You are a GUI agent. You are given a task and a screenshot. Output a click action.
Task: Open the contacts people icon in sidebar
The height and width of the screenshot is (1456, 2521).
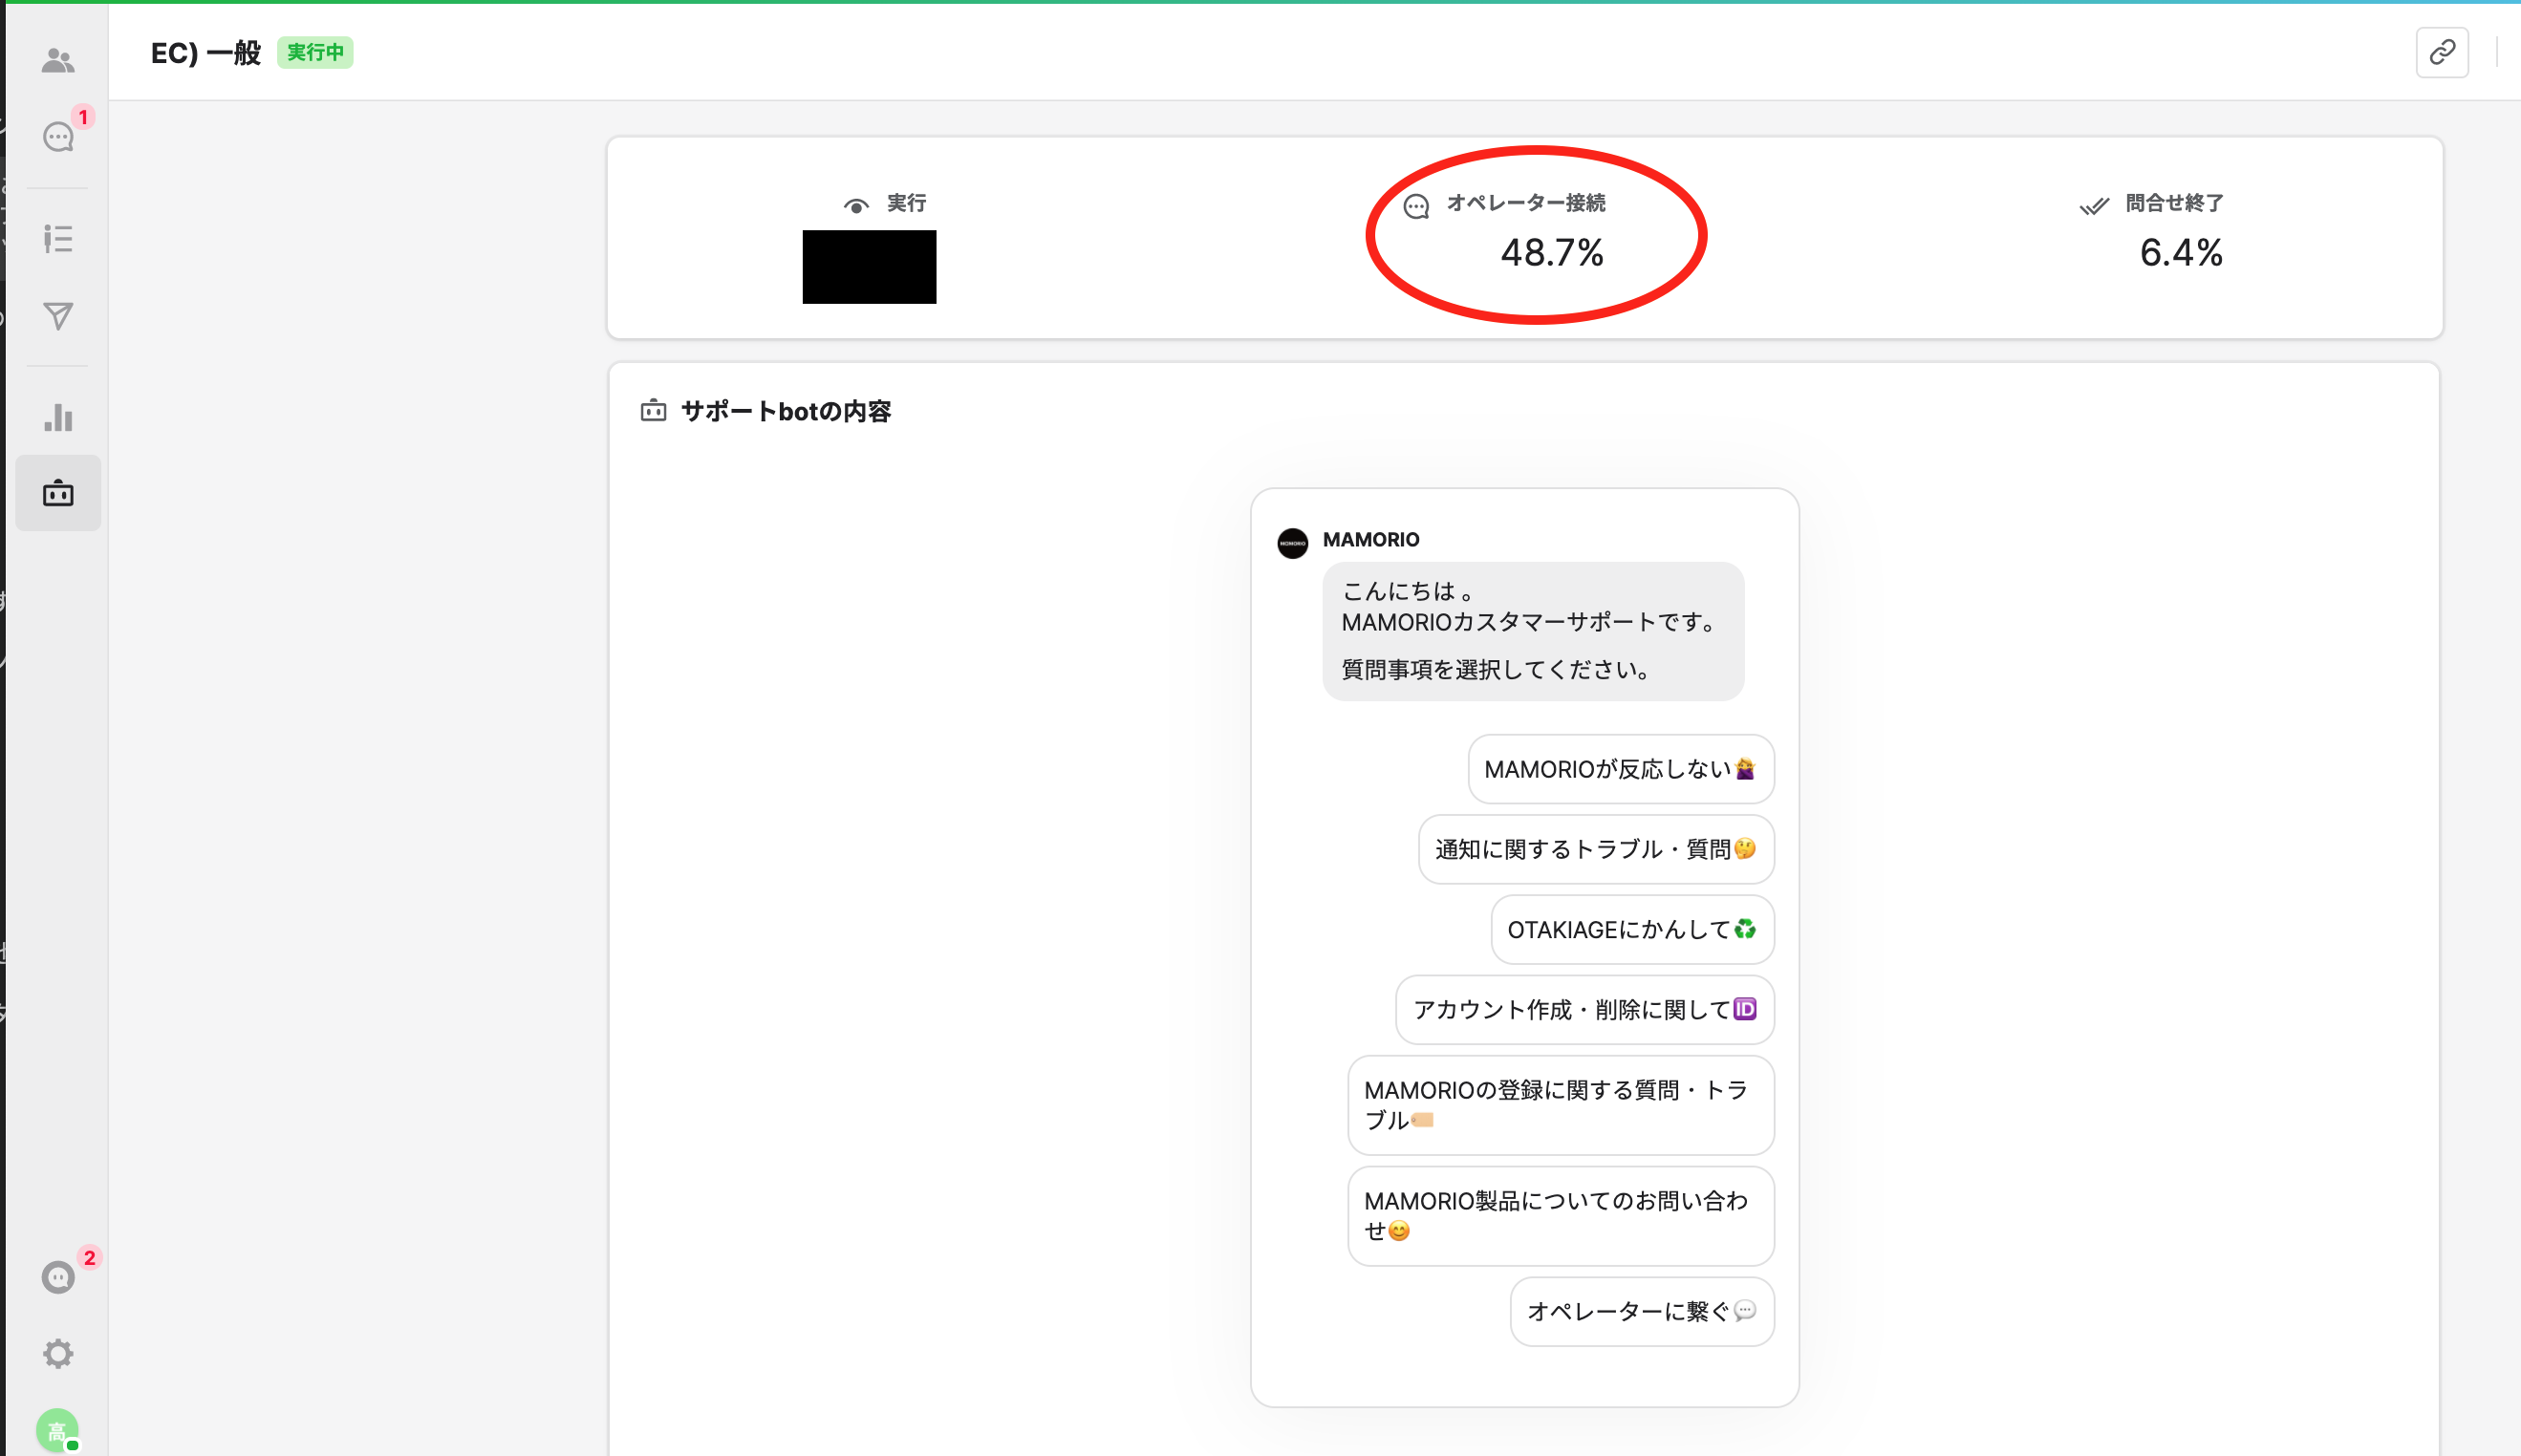[58, 61]
